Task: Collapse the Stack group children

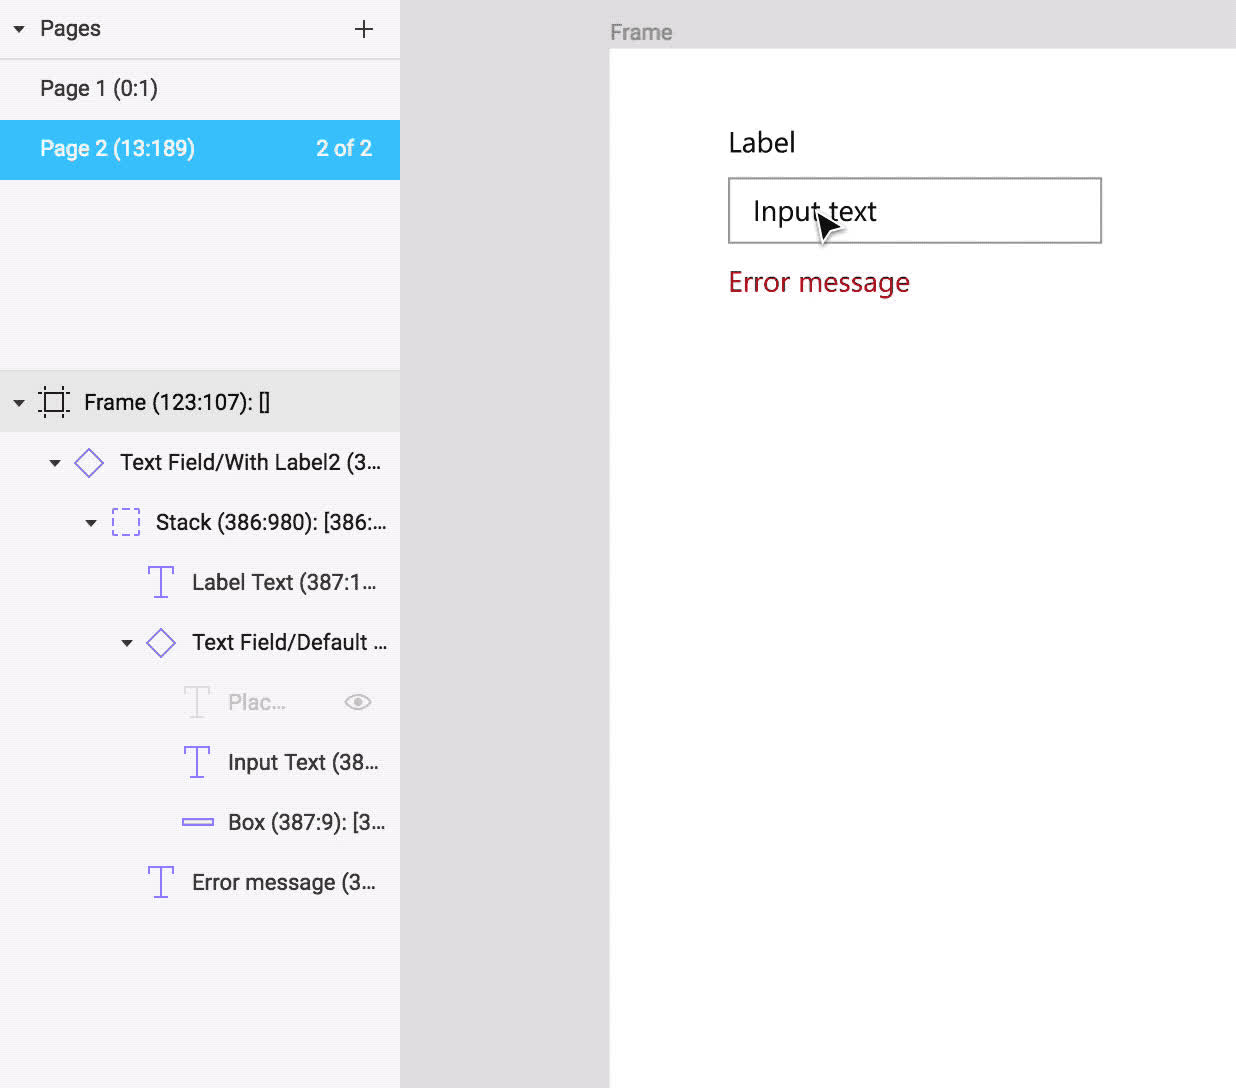Action: click(x=91, y=523)
